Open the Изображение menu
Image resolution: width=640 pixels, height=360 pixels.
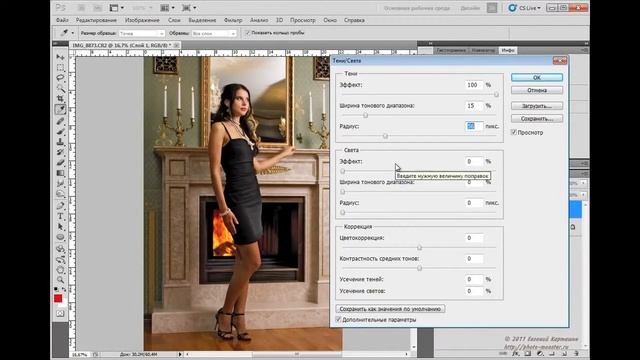(x=142, y=20)
